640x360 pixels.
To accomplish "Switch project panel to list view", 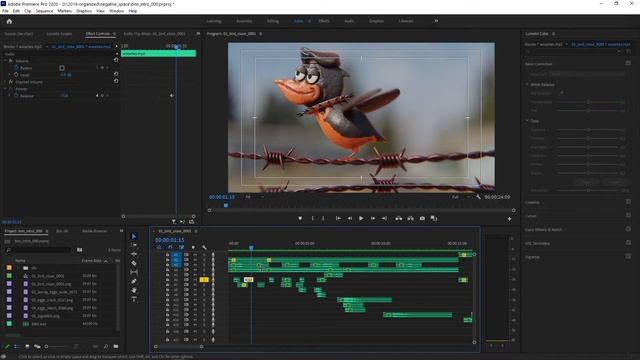I will (17, 347).
